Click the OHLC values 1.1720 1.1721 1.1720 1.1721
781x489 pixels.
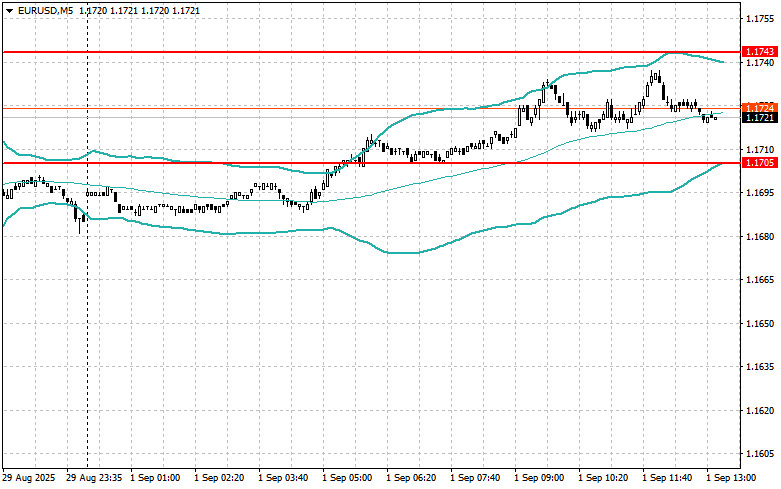[139, 10]
